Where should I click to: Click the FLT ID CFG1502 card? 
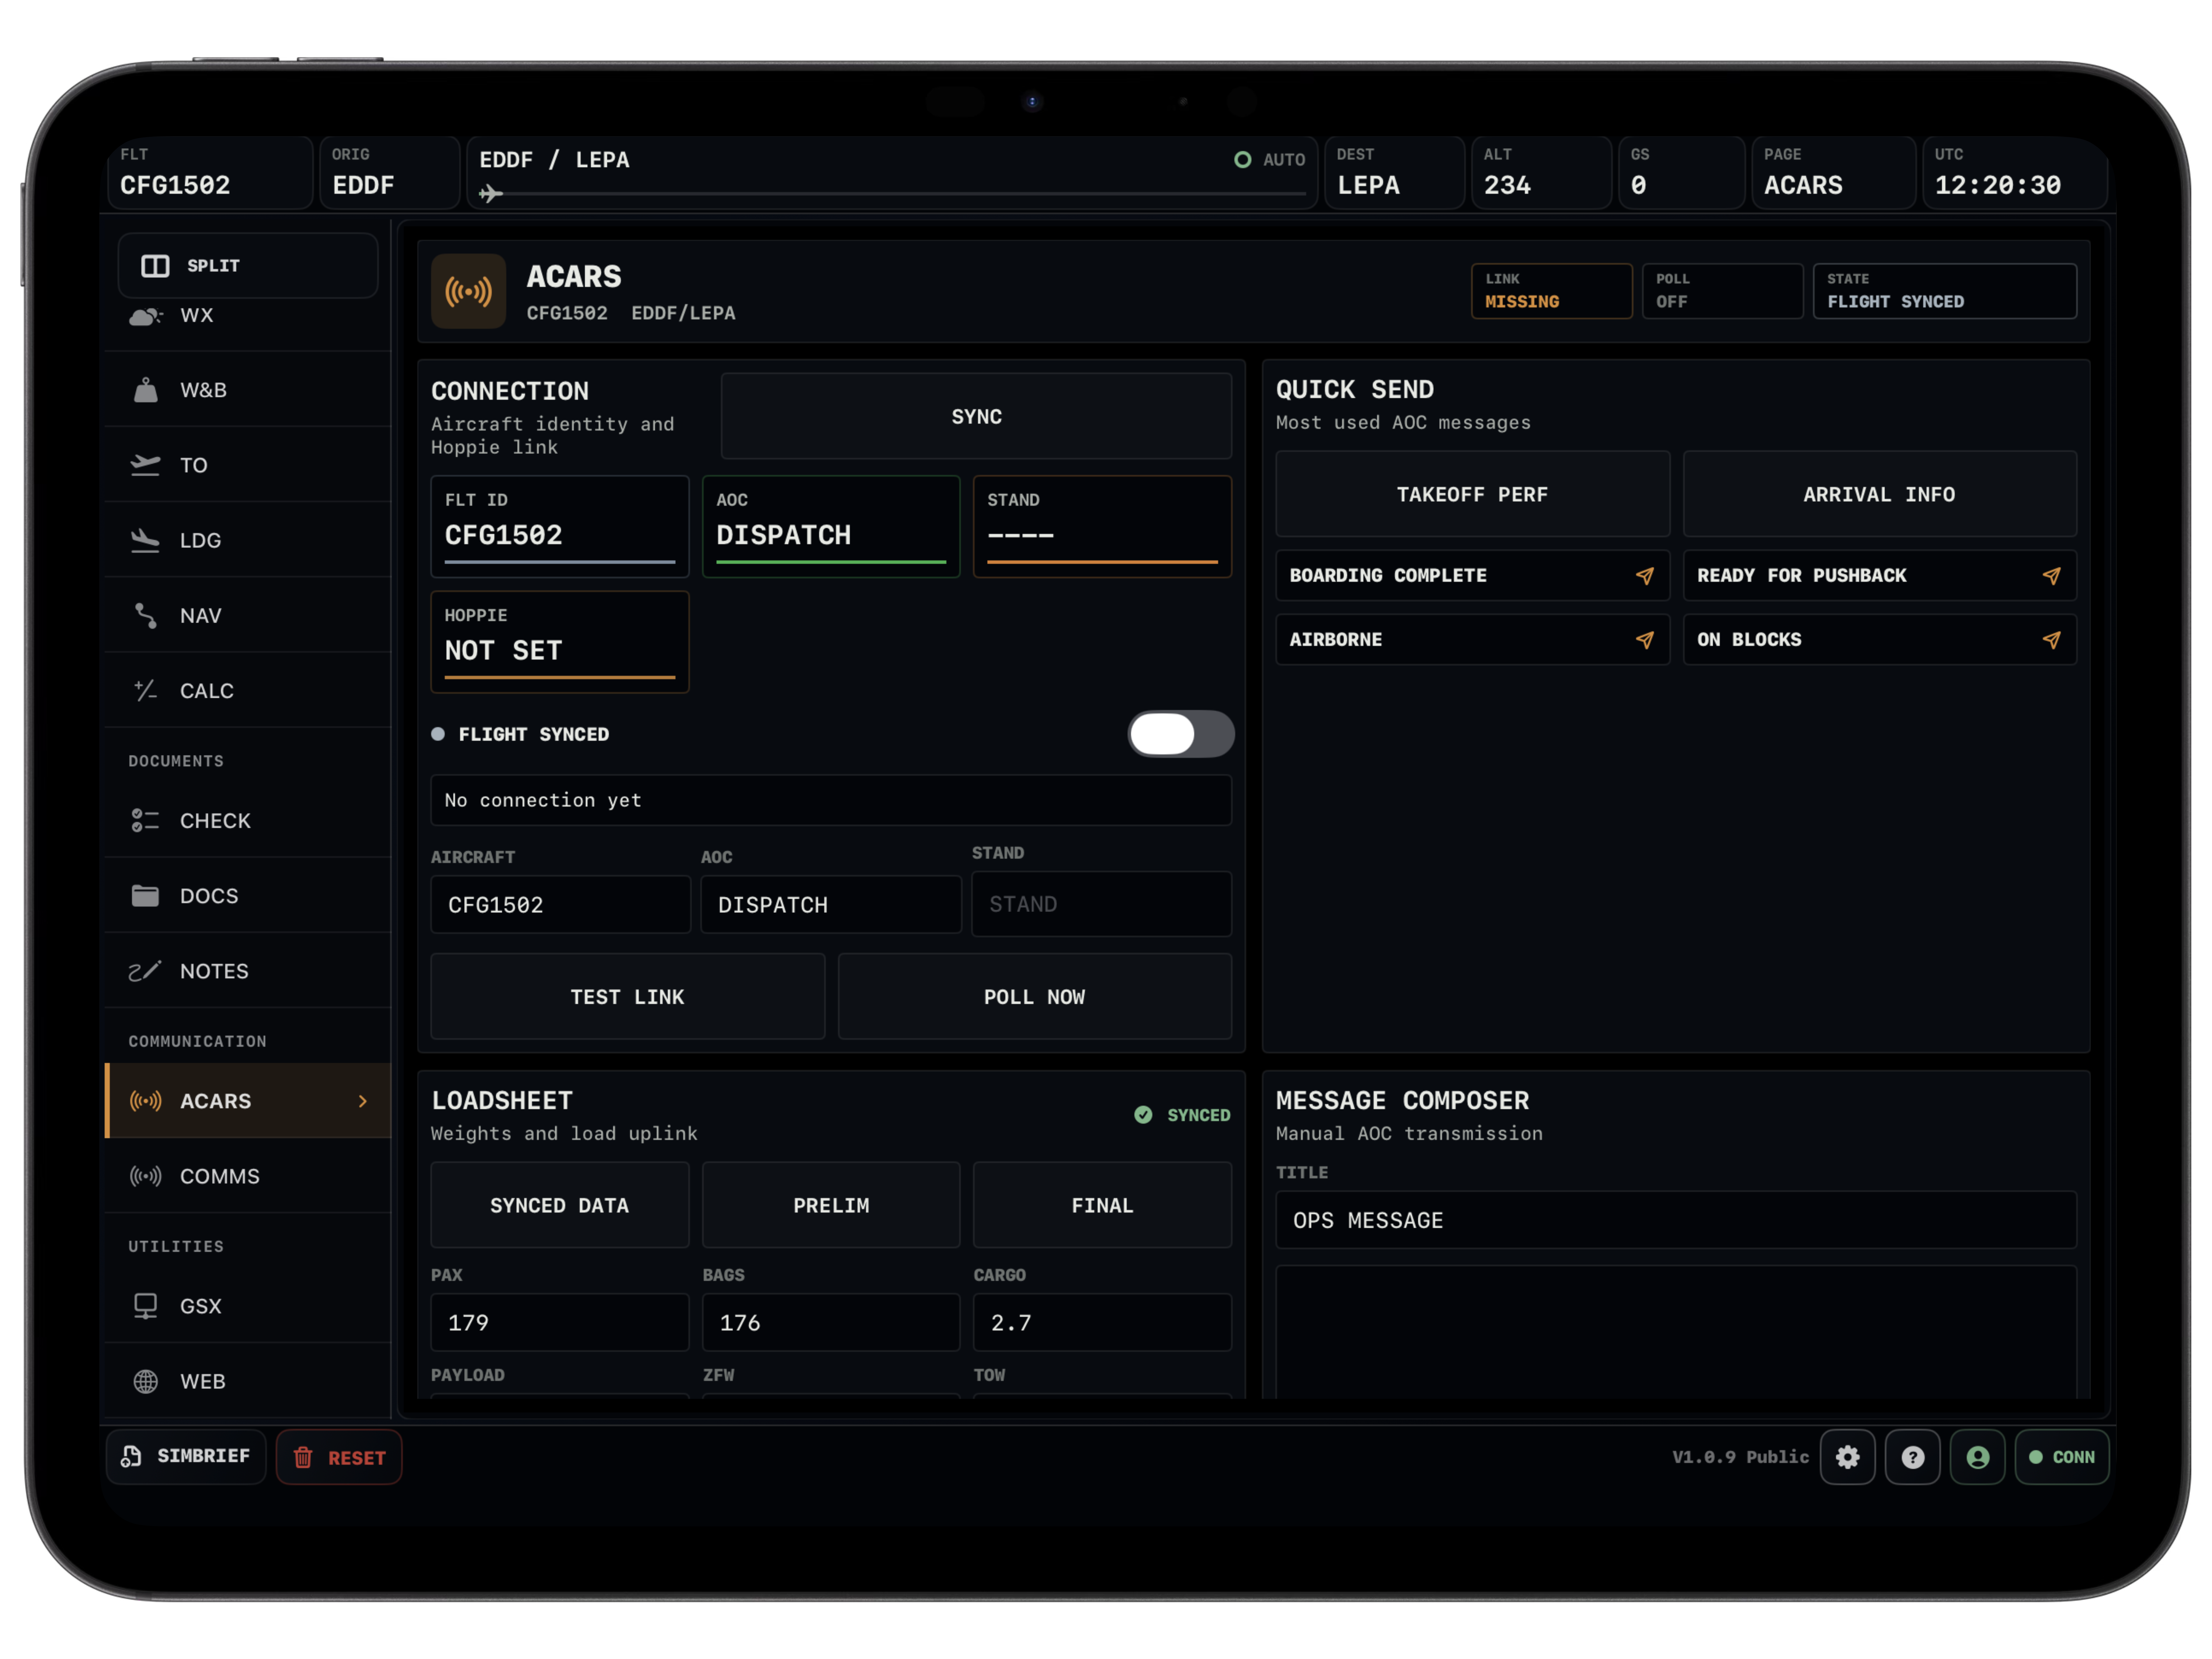click(560, 527)
